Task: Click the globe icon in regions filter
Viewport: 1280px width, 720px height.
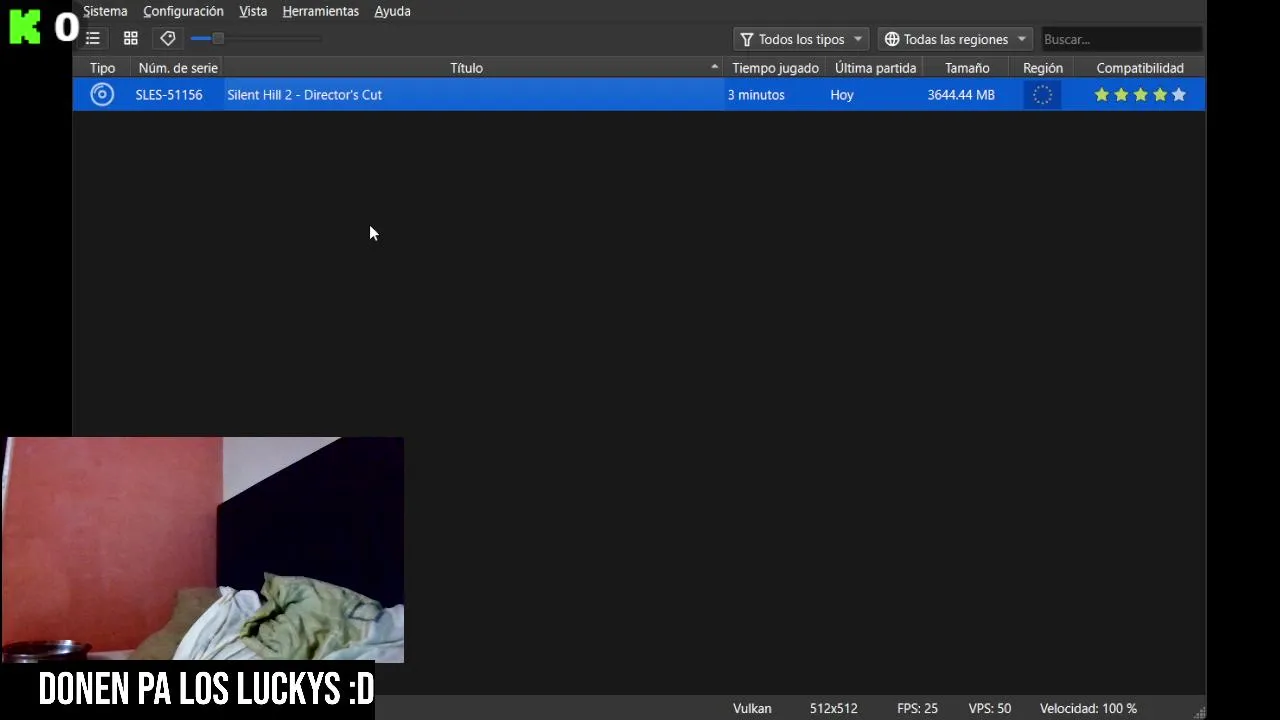Action: [892, 39]
